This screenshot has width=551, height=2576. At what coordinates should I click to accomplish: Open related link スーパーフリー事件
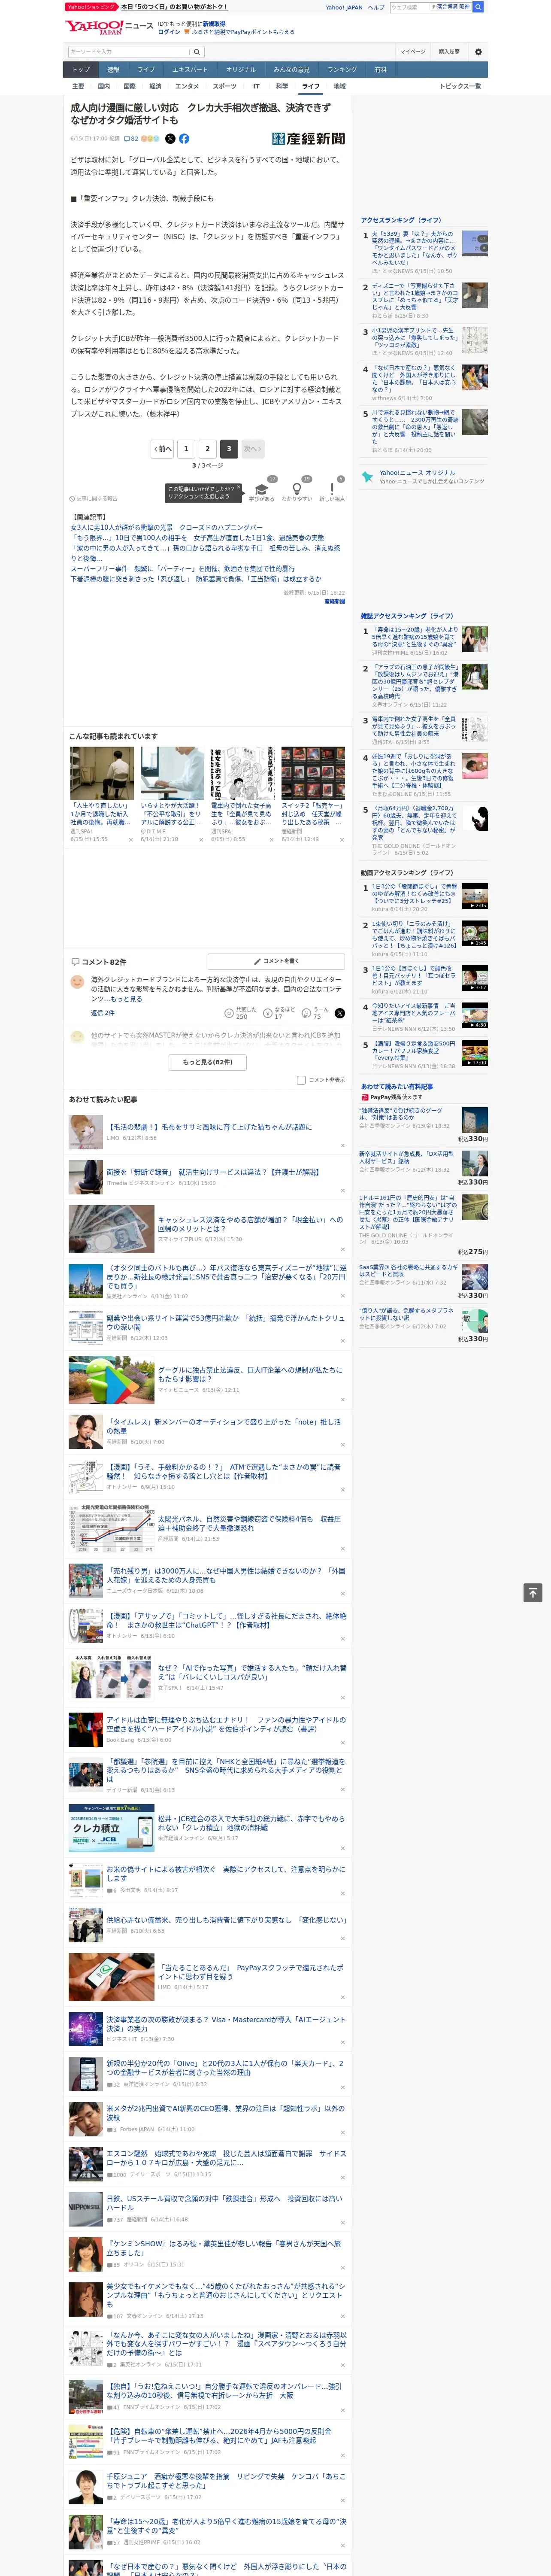click(x=182, y=568)
